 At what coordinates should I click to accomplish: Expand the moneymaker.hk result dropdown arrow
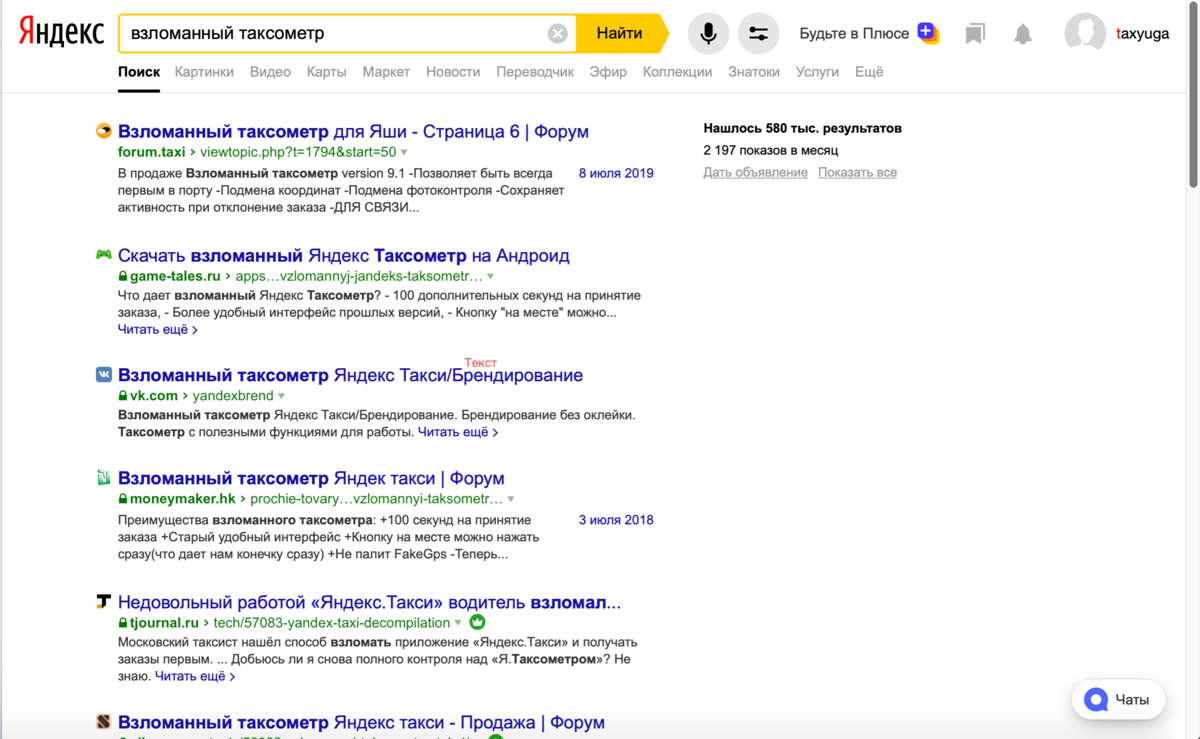click(x=511, y=500)
